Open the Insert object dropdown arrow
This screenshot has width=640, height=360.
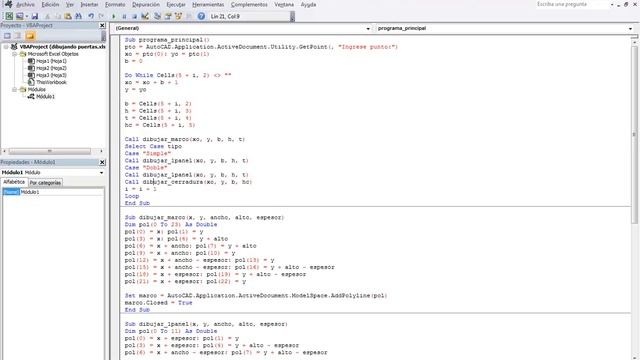click(x=27, y=16)
